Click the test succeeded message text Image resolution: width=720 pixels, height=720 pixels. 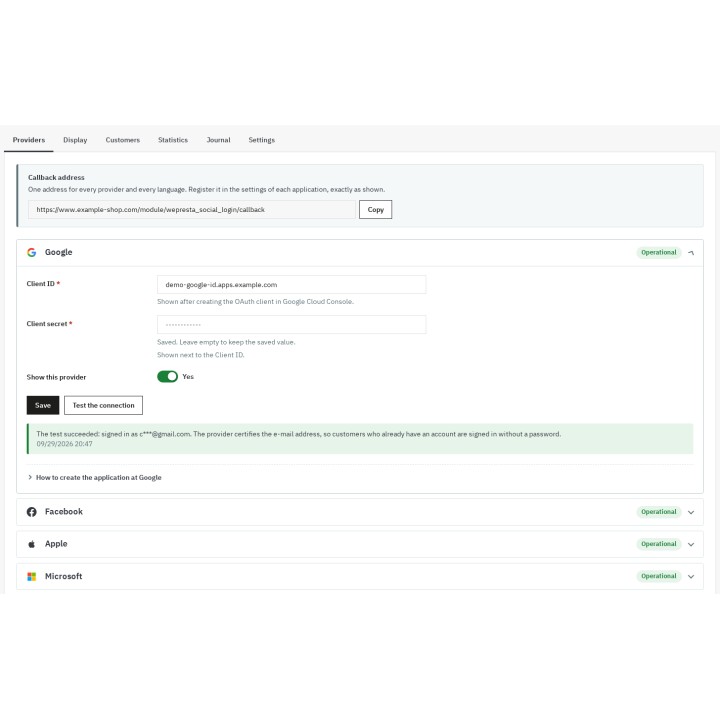[x=298, y=434]
